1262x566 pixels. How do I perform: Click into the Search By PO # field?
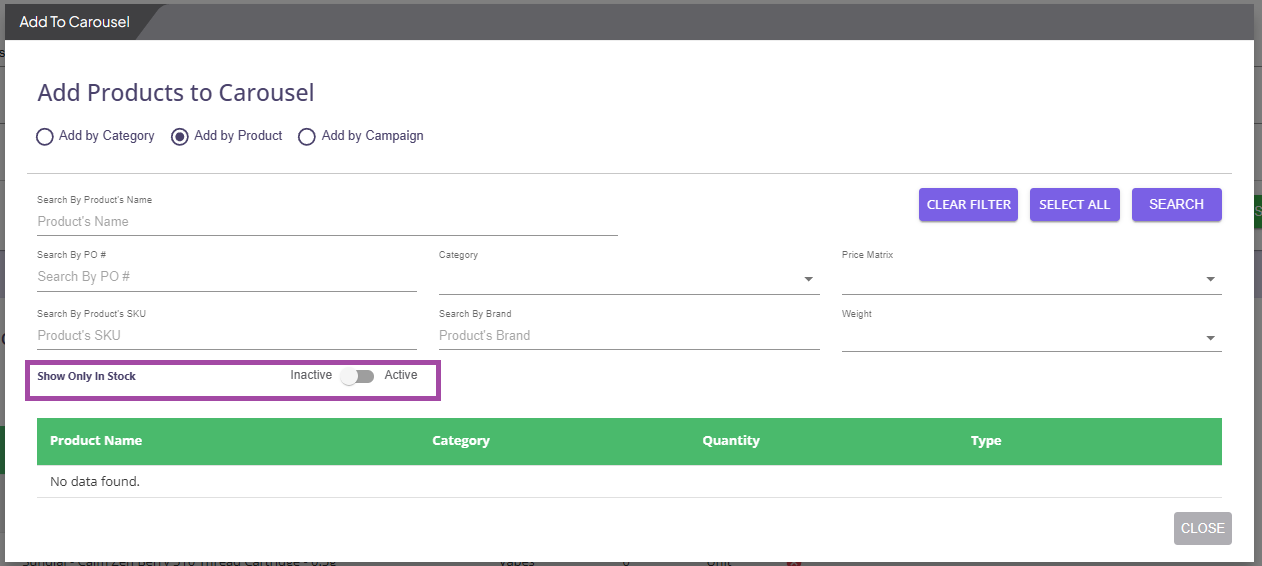[x=226, y=277]
